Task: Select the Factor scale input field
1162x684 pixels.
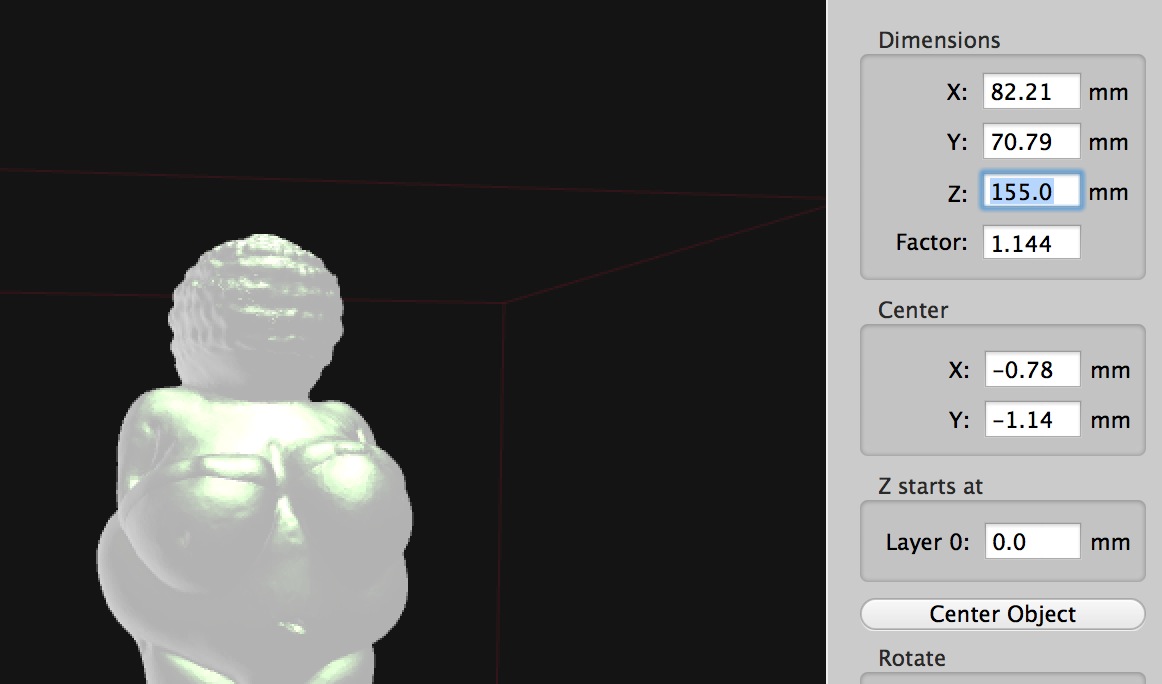Action: point(1031,242)
